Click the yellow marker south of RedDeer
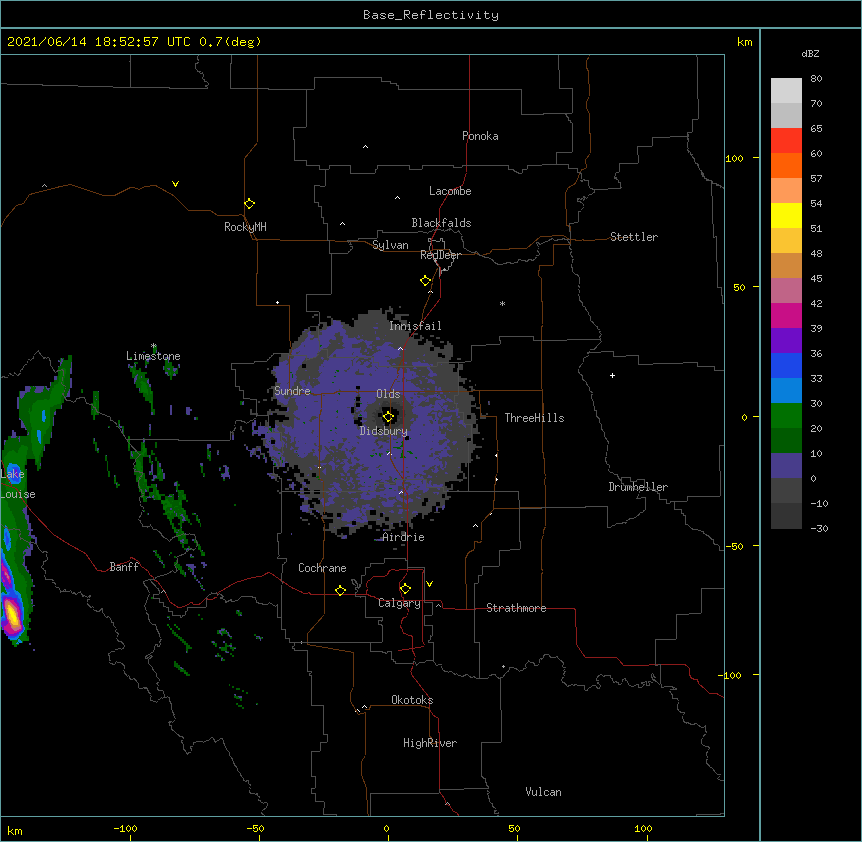The image size is (862, 842). (x=425, y=281)
